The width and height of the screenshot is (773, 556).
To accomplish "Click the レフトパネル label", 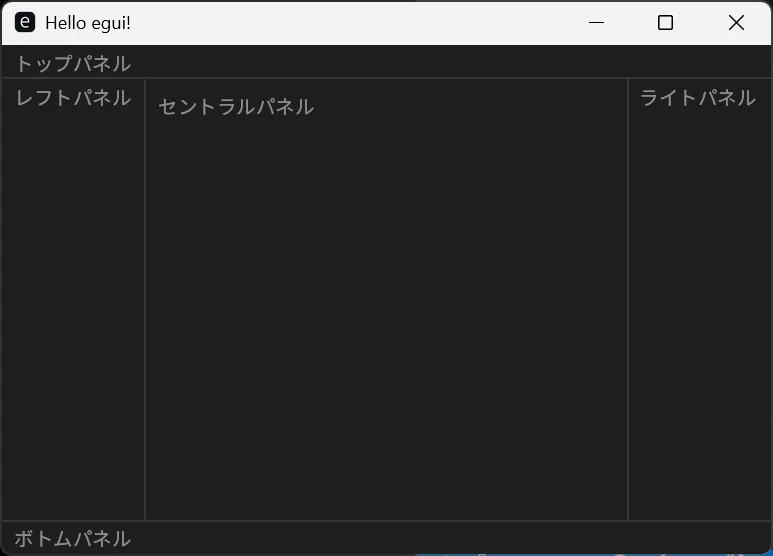I will coord(73,98).
